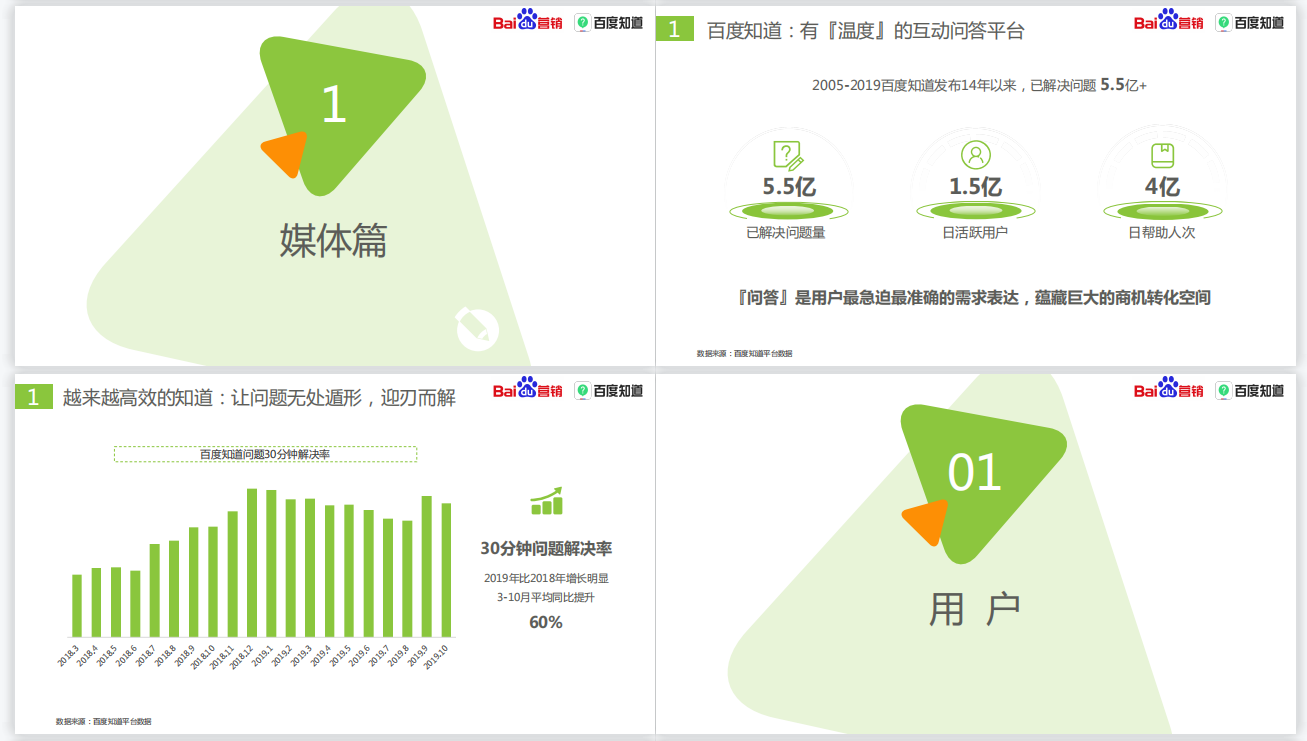
Task: Click the bar for 2019.10
Action: pos(446,570)
